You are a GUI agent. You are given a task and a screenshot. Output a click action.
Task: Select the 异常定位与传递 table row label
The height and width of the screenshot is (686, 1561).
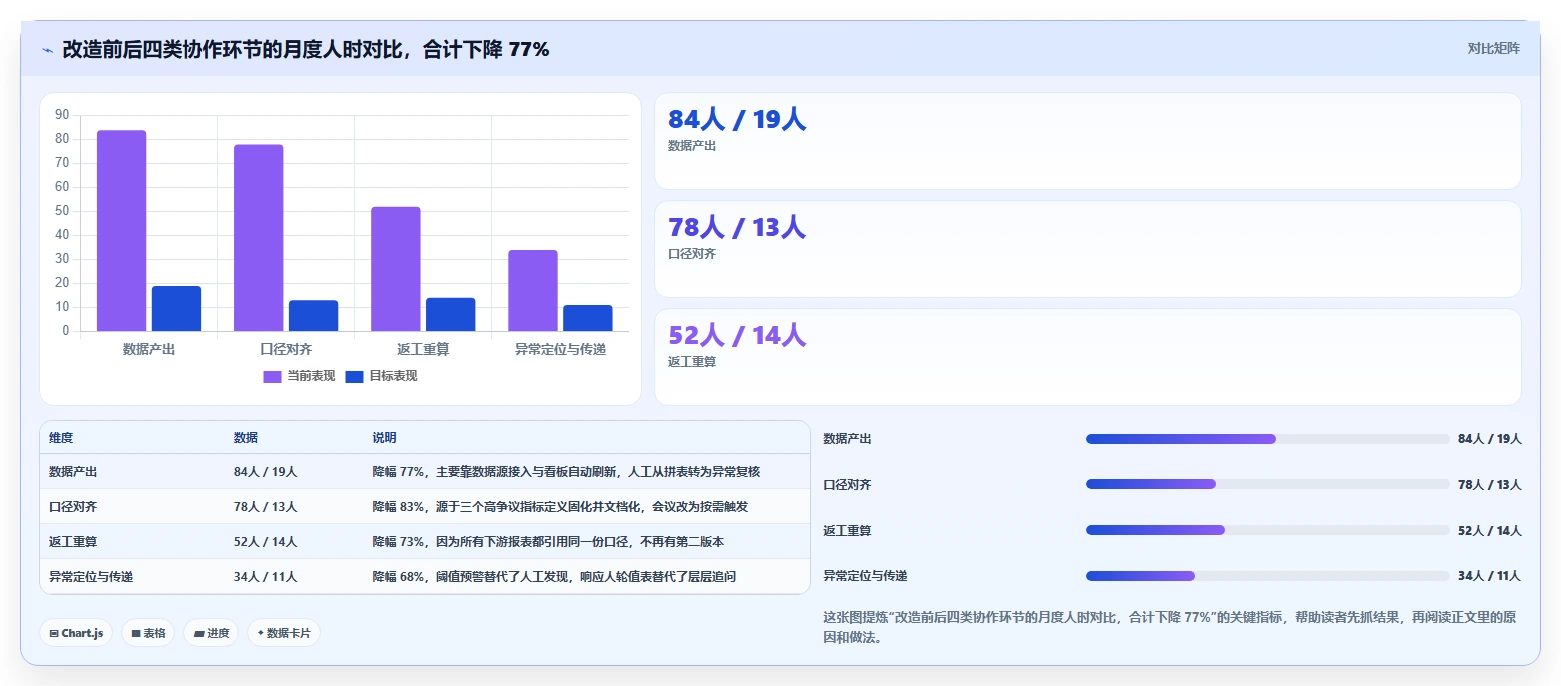(x=91, y=577)
